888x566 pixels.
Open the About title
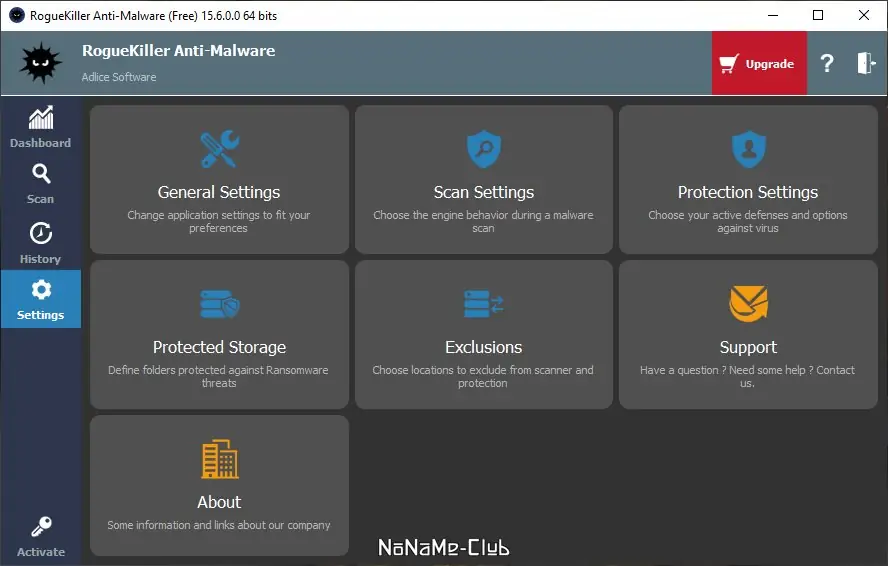(x=219, y=502)
